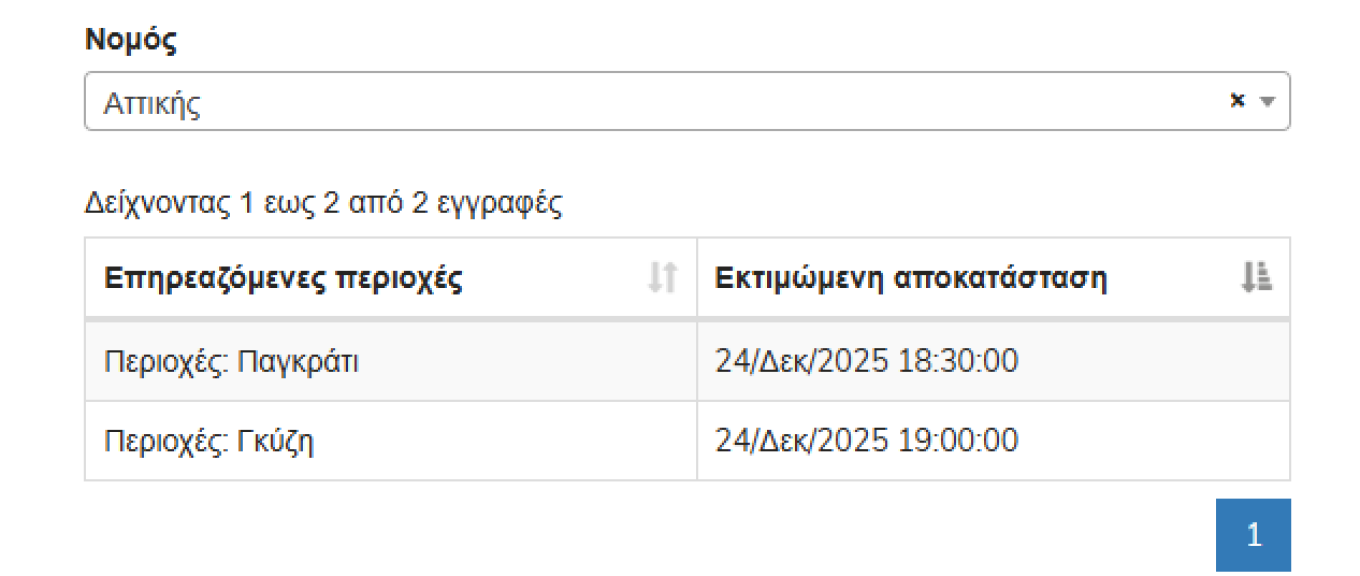Select the Περιοχές: Παγκράτι cell
Viewport: 1360px width, 576px height.
[x=390, y=361]
